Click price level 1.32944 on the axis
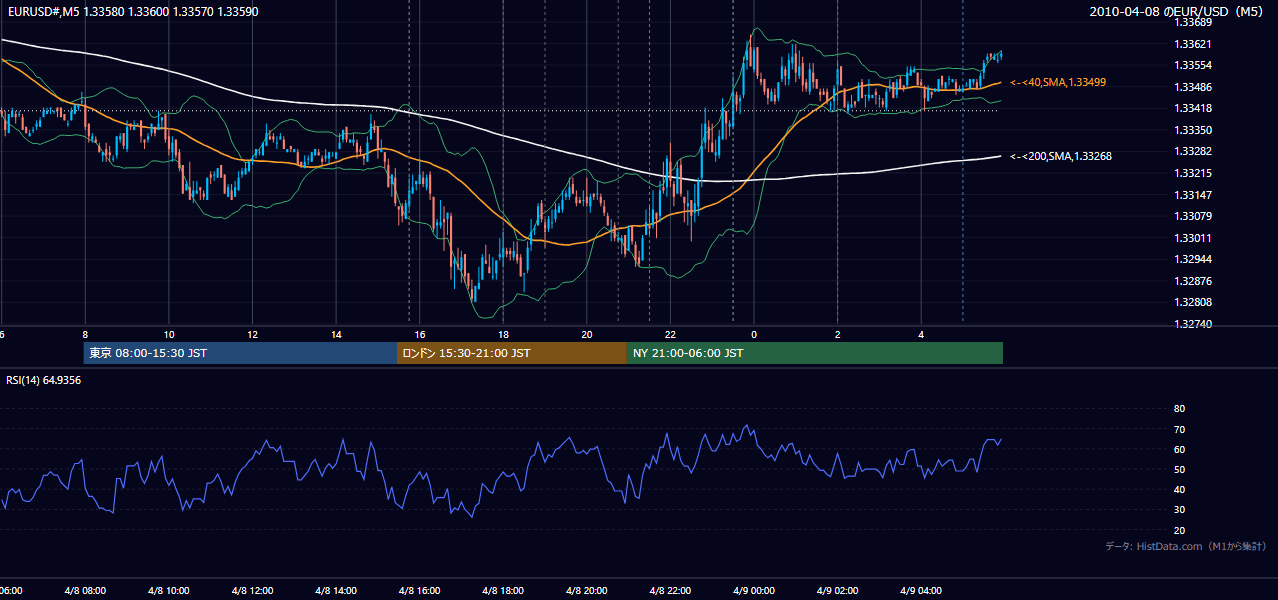 [1193, 259]
